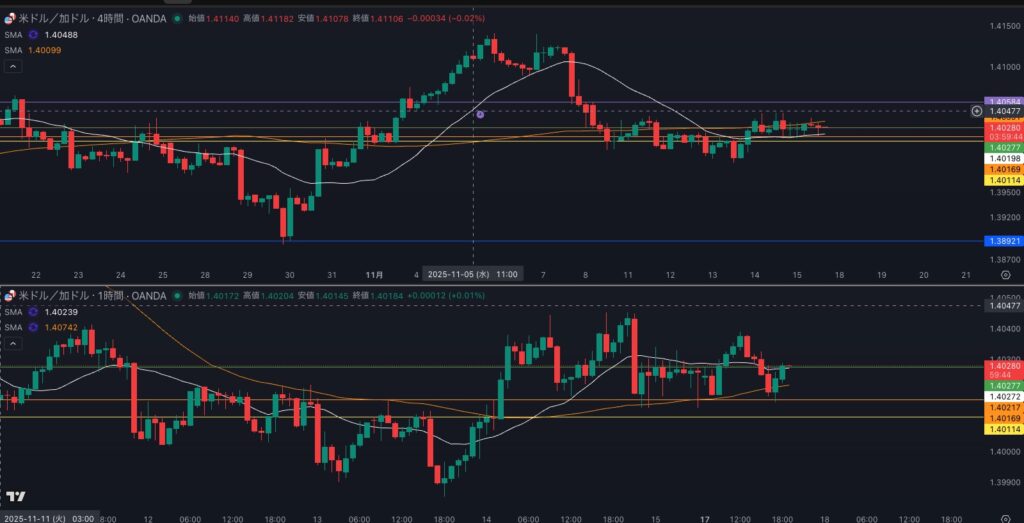Click the yellow 1.40114 price label on upper chart

click(x=1002, y=180)
